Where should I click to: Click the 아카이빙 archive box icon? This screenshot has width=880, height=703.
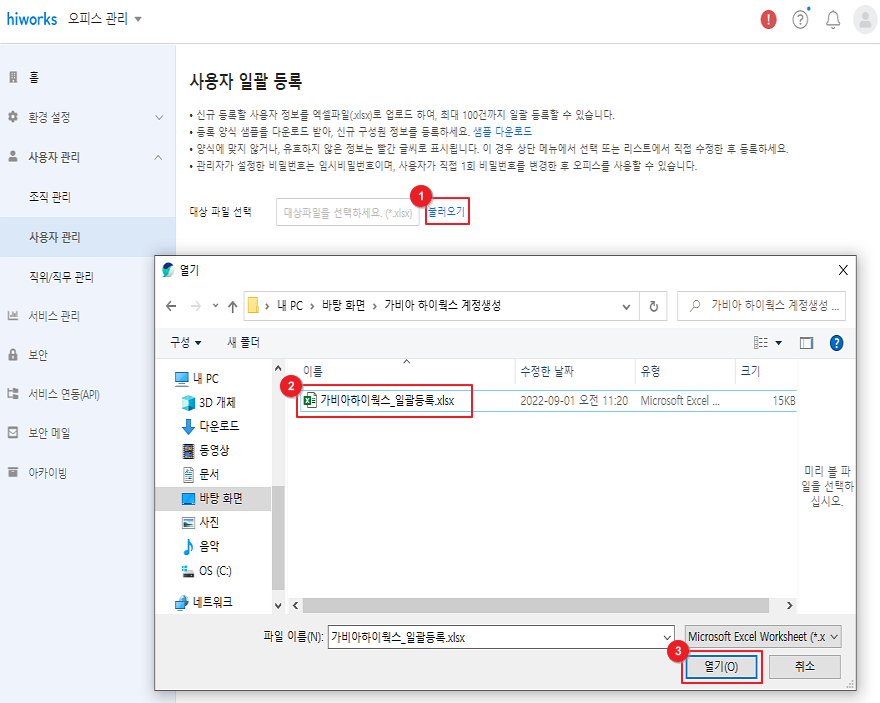click(13, 472)
